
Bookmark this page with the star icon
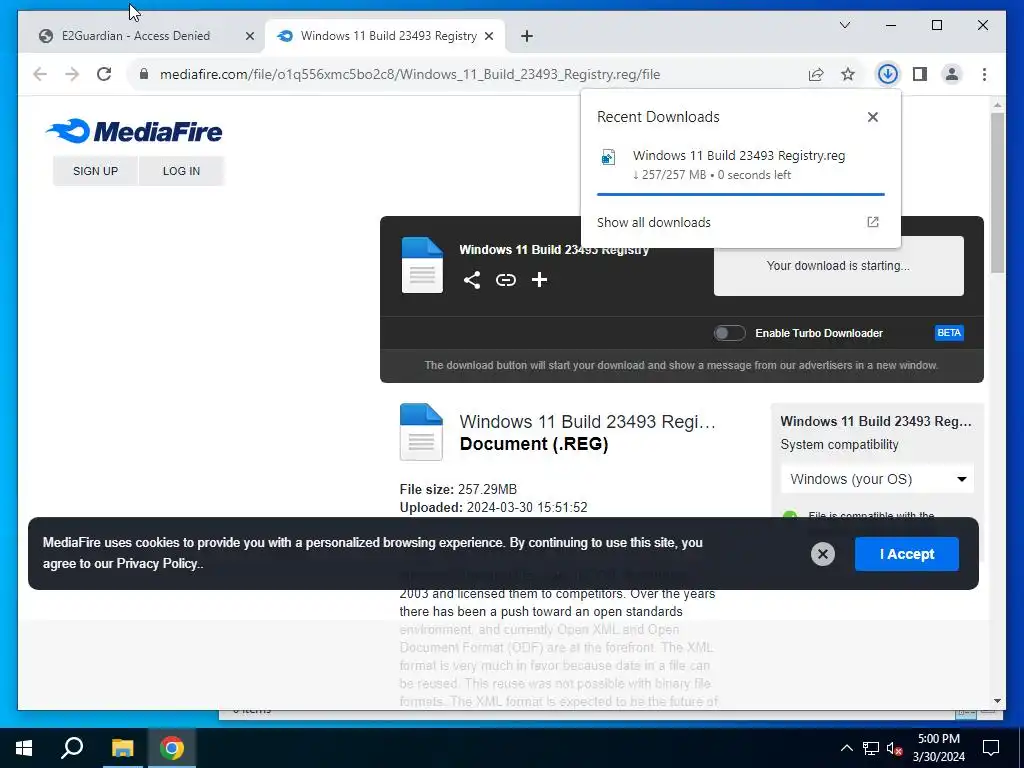click(x=848, y=74)
